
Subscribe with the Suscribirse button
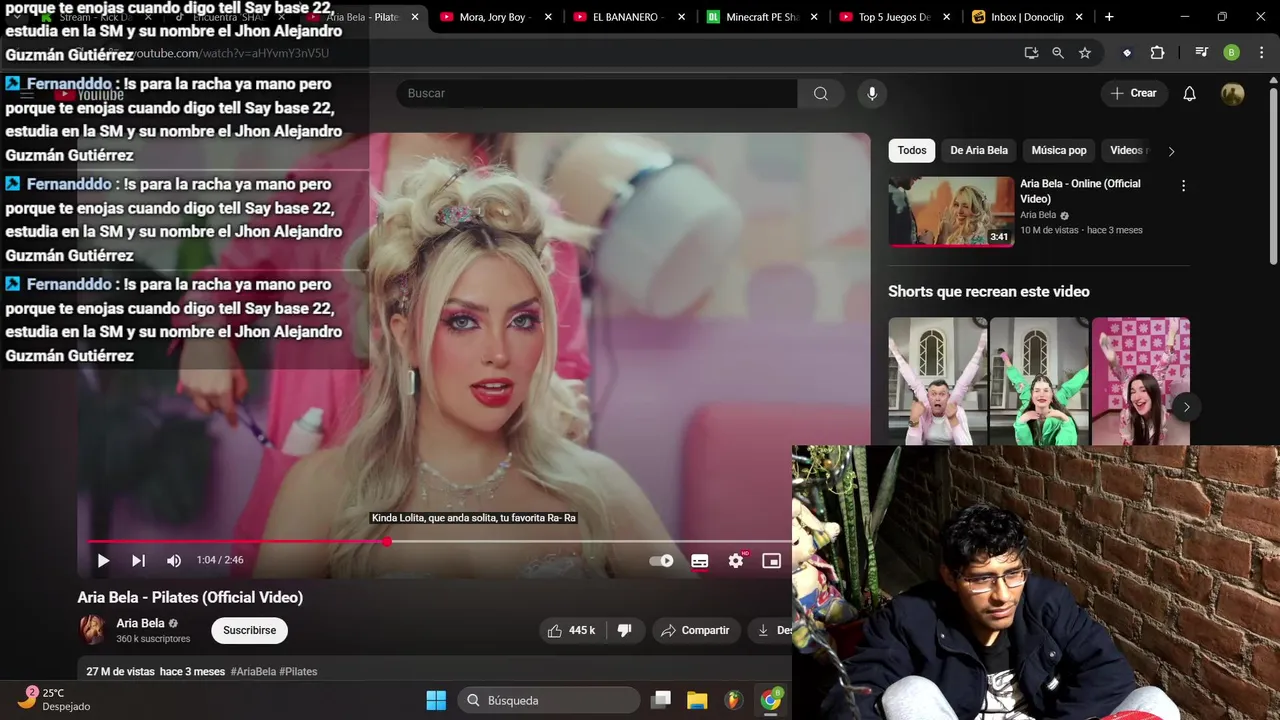click(249, 630)
